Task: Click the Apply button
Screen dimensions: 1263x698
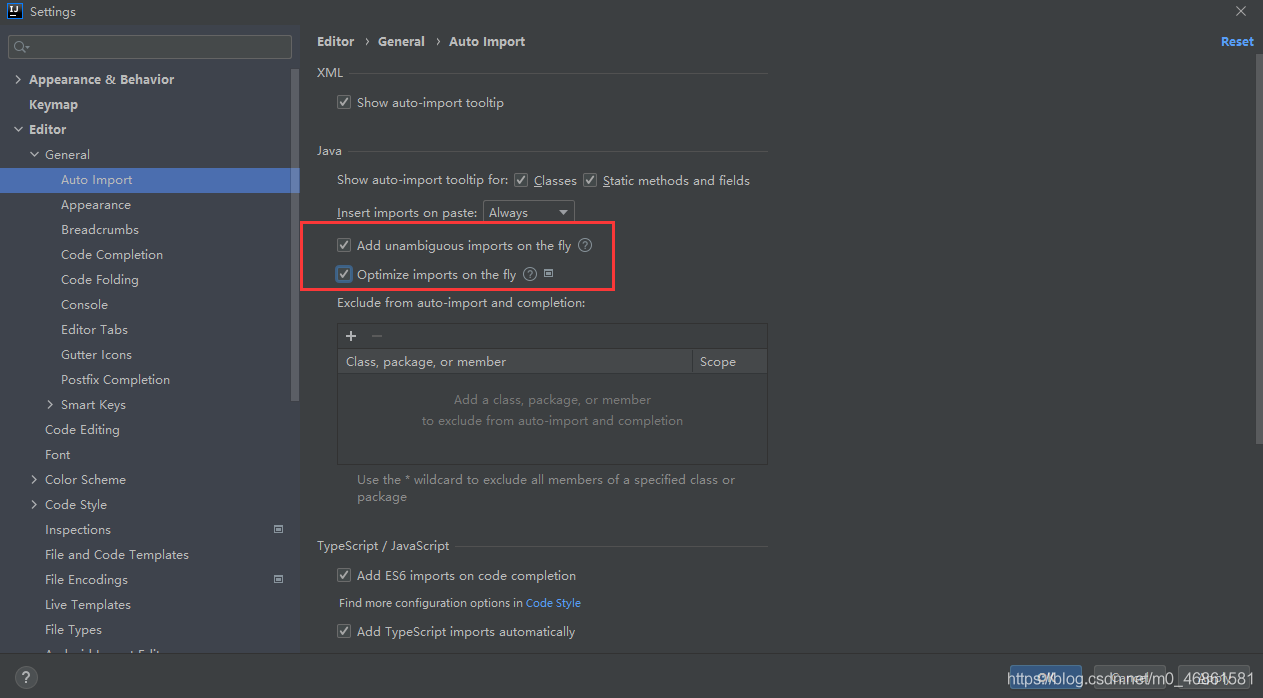Action: click(x=1214, y=678)
